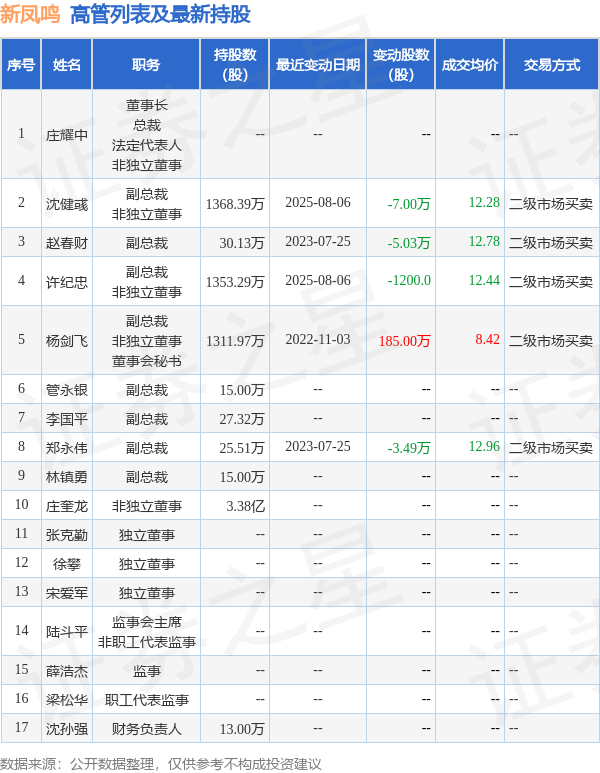600x773 pixels.
Task: Select the red 185.00万 value for 杨剑飞
Action: point(404,341)
